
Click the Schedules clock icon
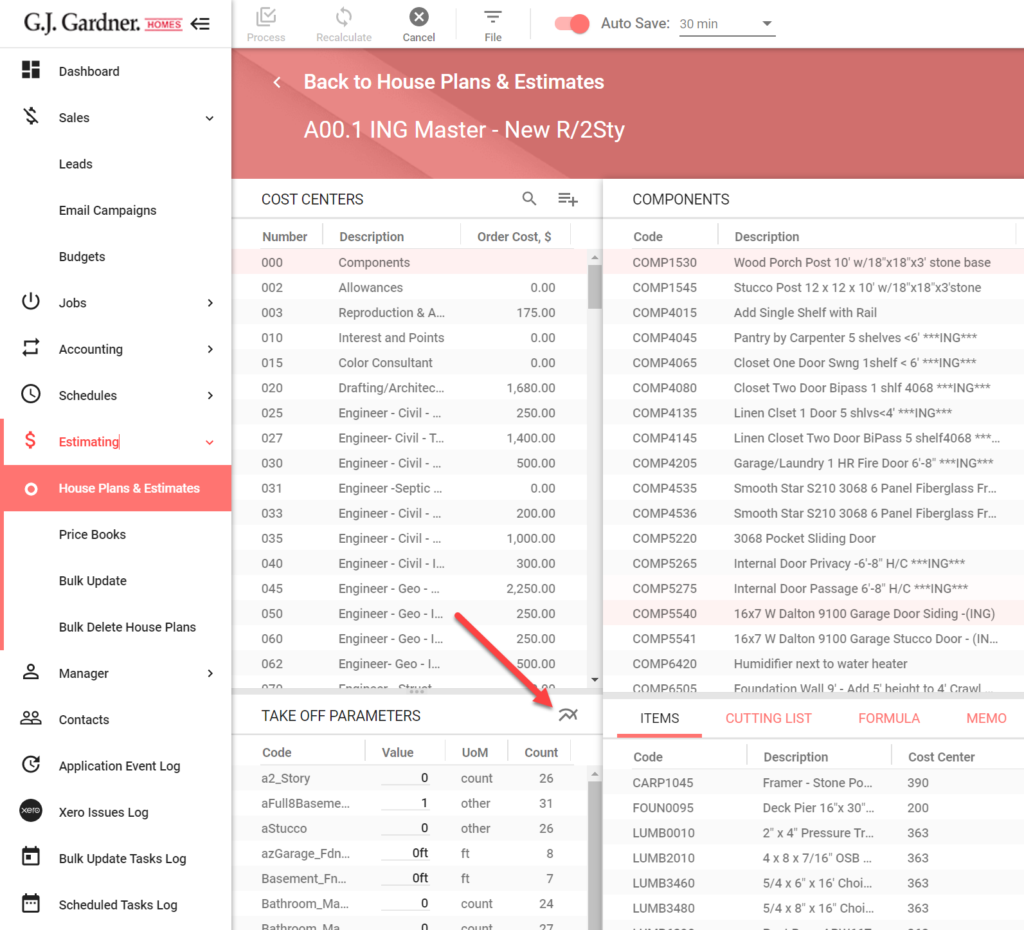pyautogui.click(x=31, y=394)
